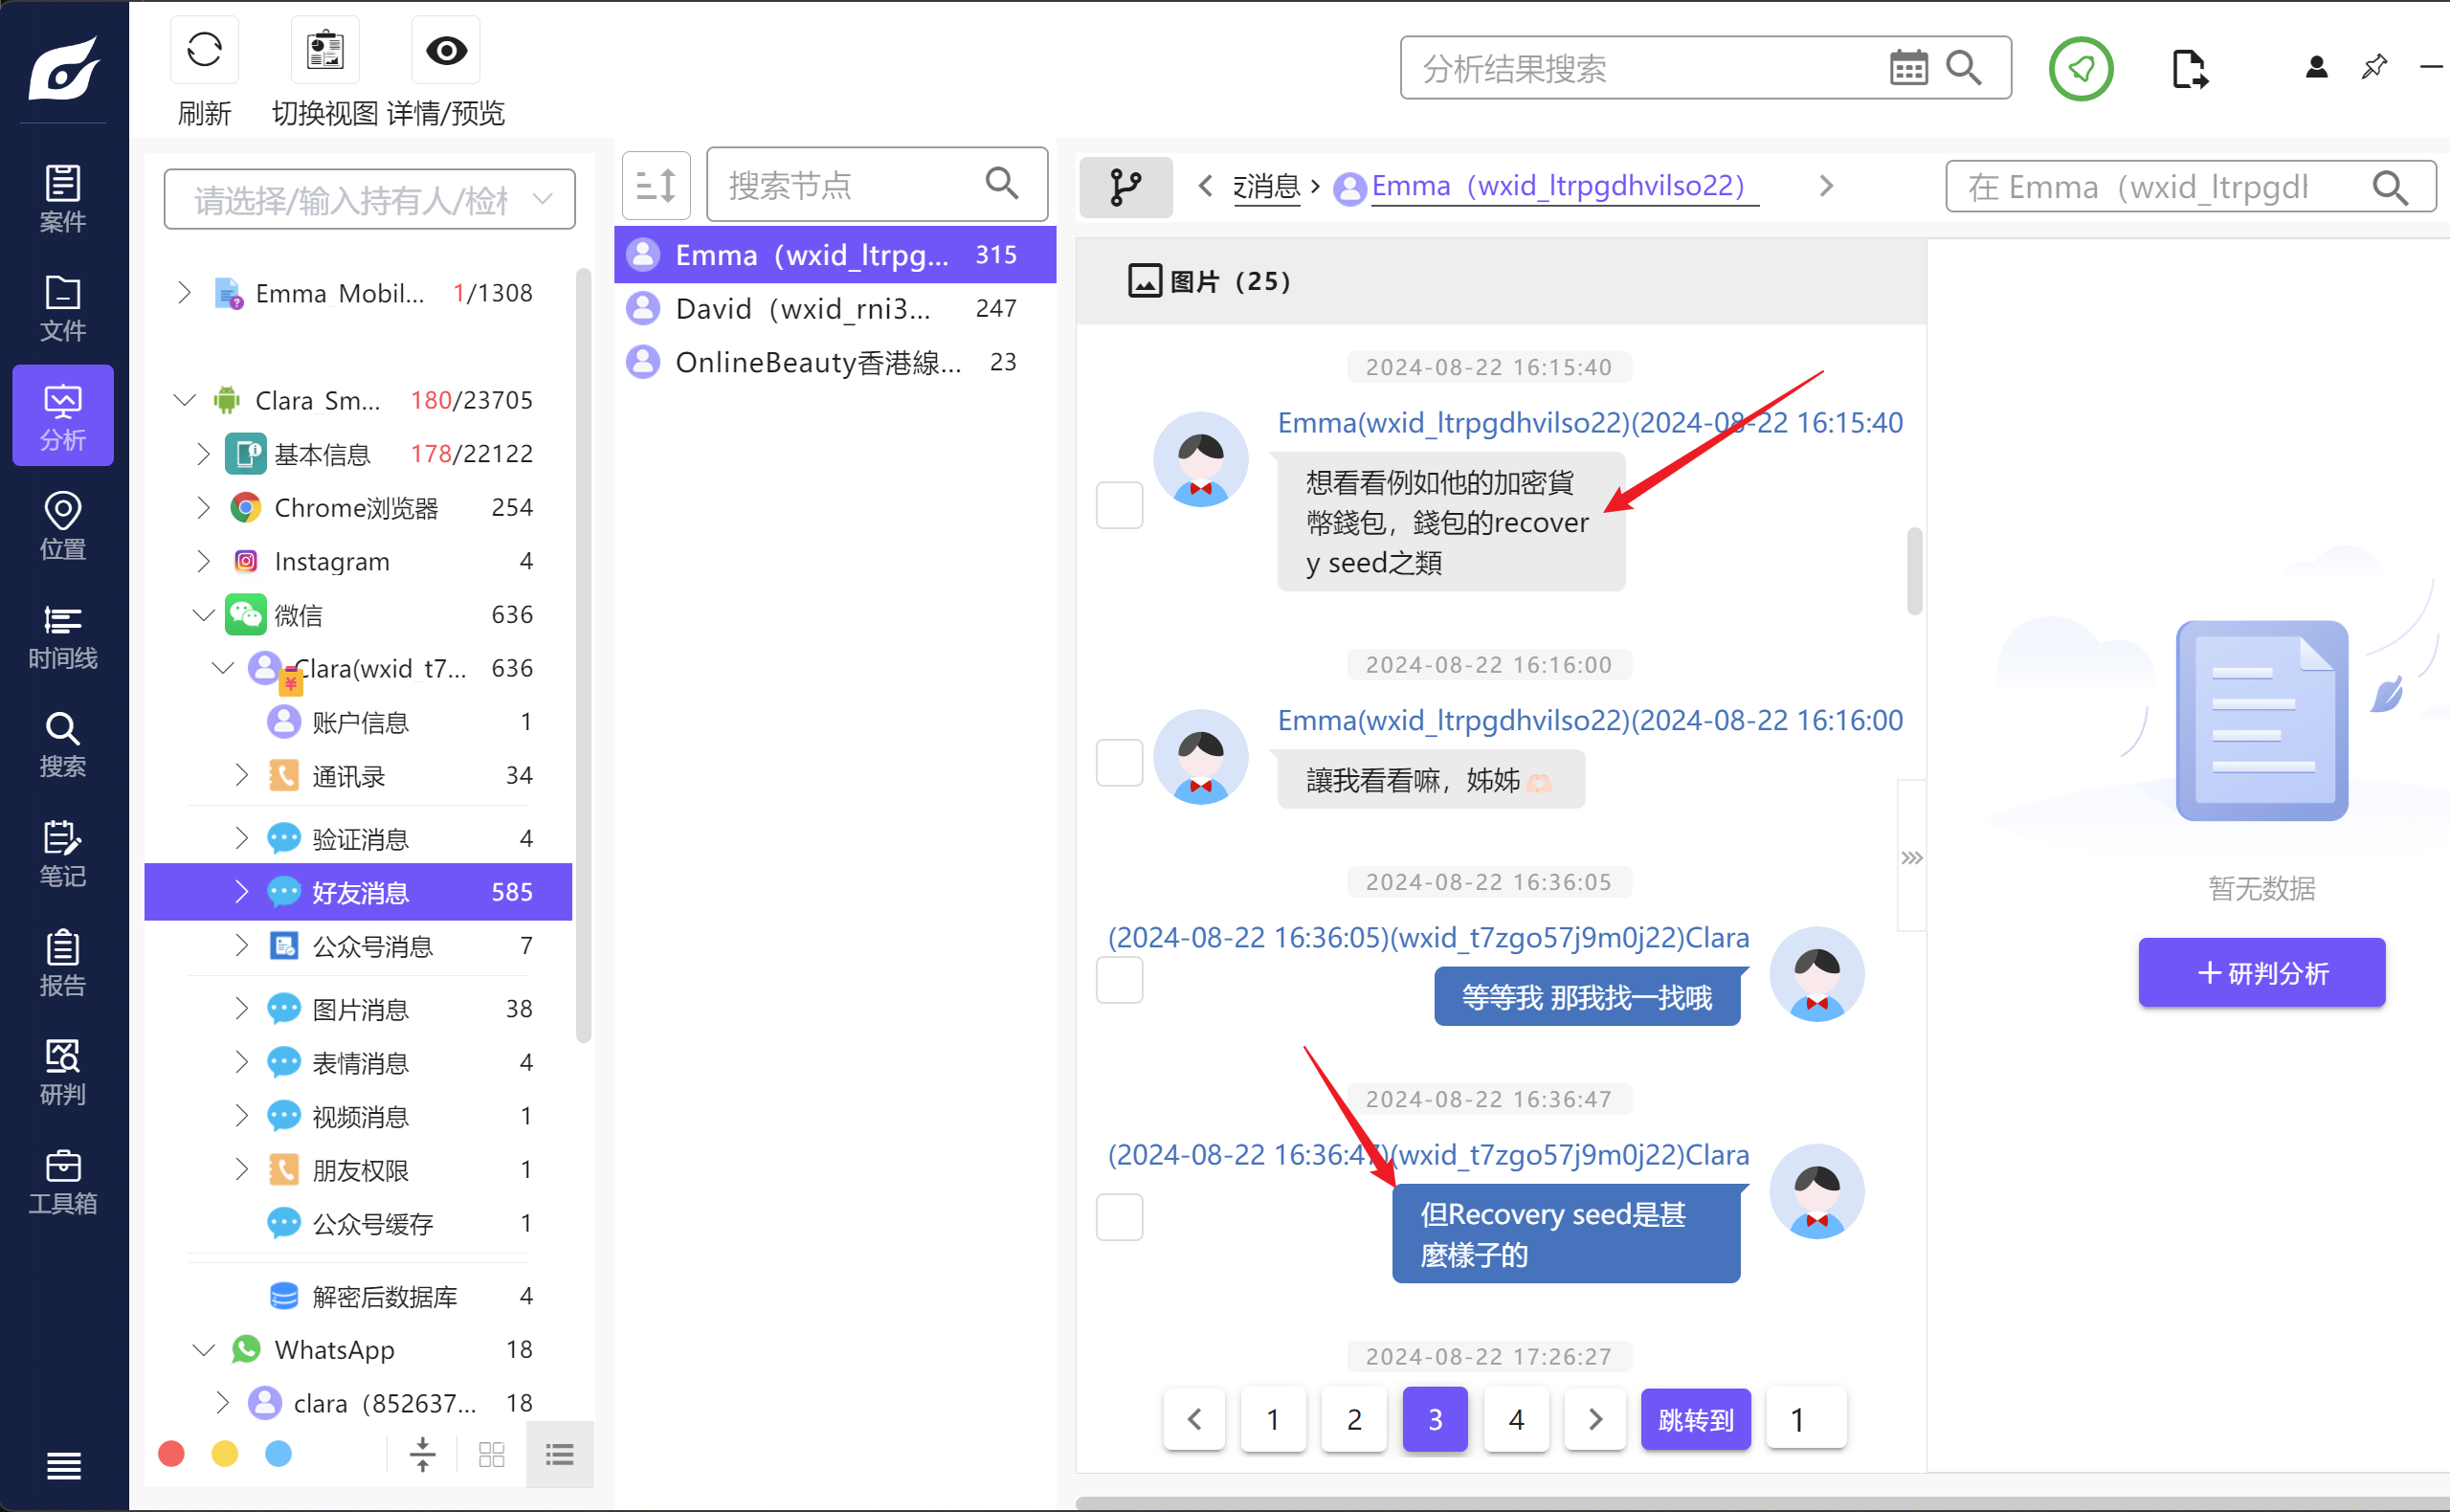
Task: Click the 研判分析 button
Action: point(2261,972)
